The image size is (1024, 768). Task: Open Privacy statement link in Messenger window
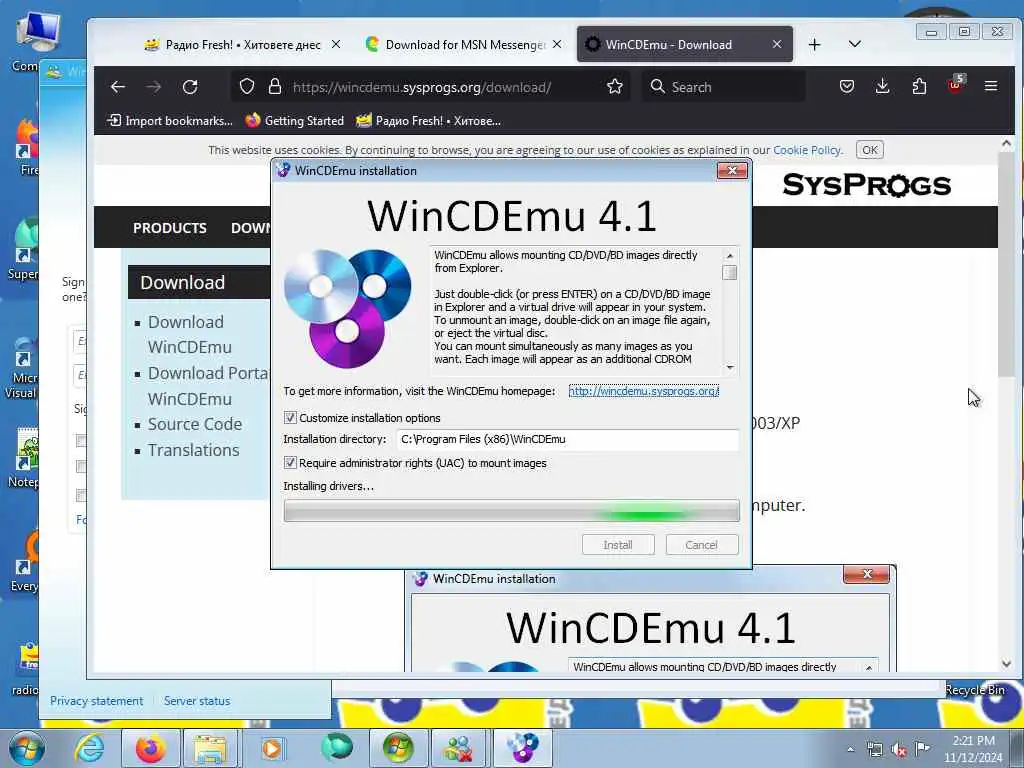pyautogui.click(x=97, y=701)
